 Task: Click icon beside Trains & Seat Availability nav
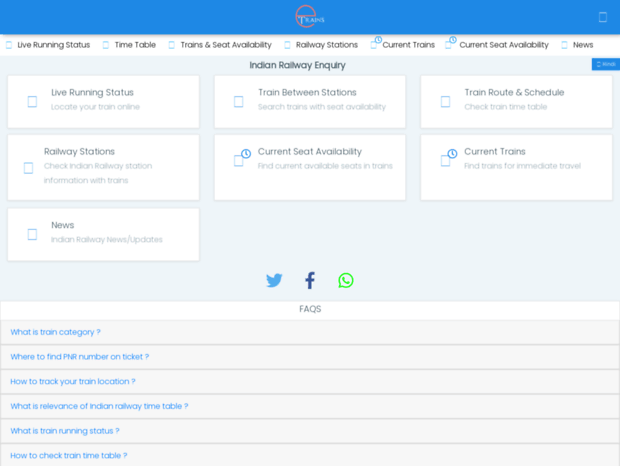pos(172,45)
